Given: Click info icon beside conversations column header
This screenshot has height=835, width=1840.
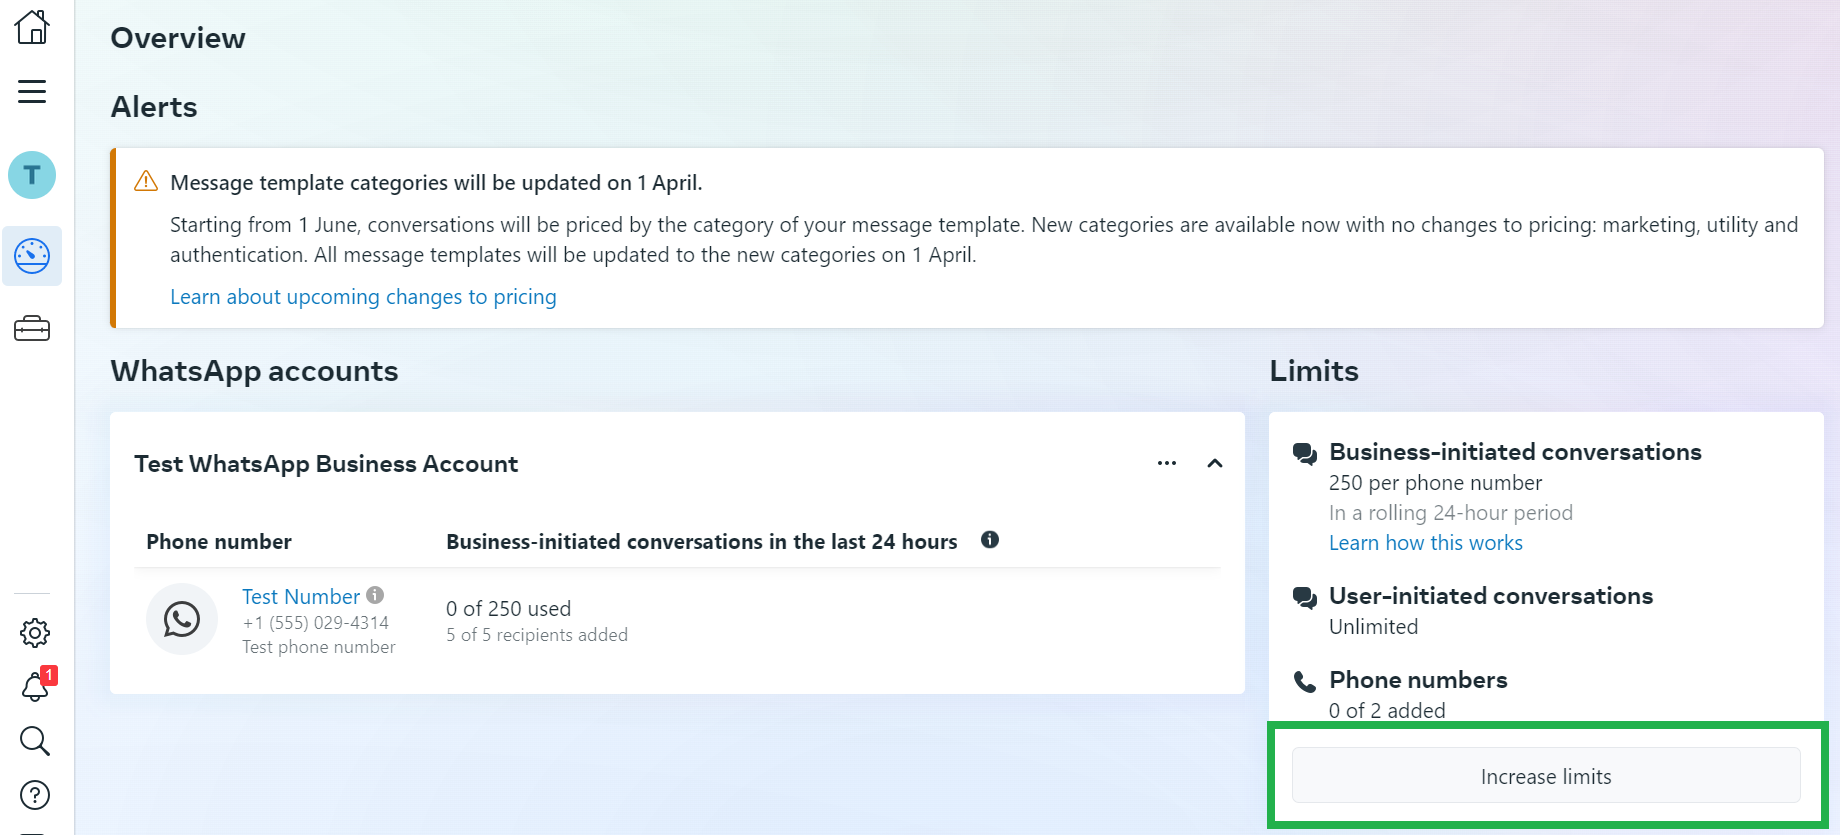Looking at the screenshot, I should pos(990,540).
